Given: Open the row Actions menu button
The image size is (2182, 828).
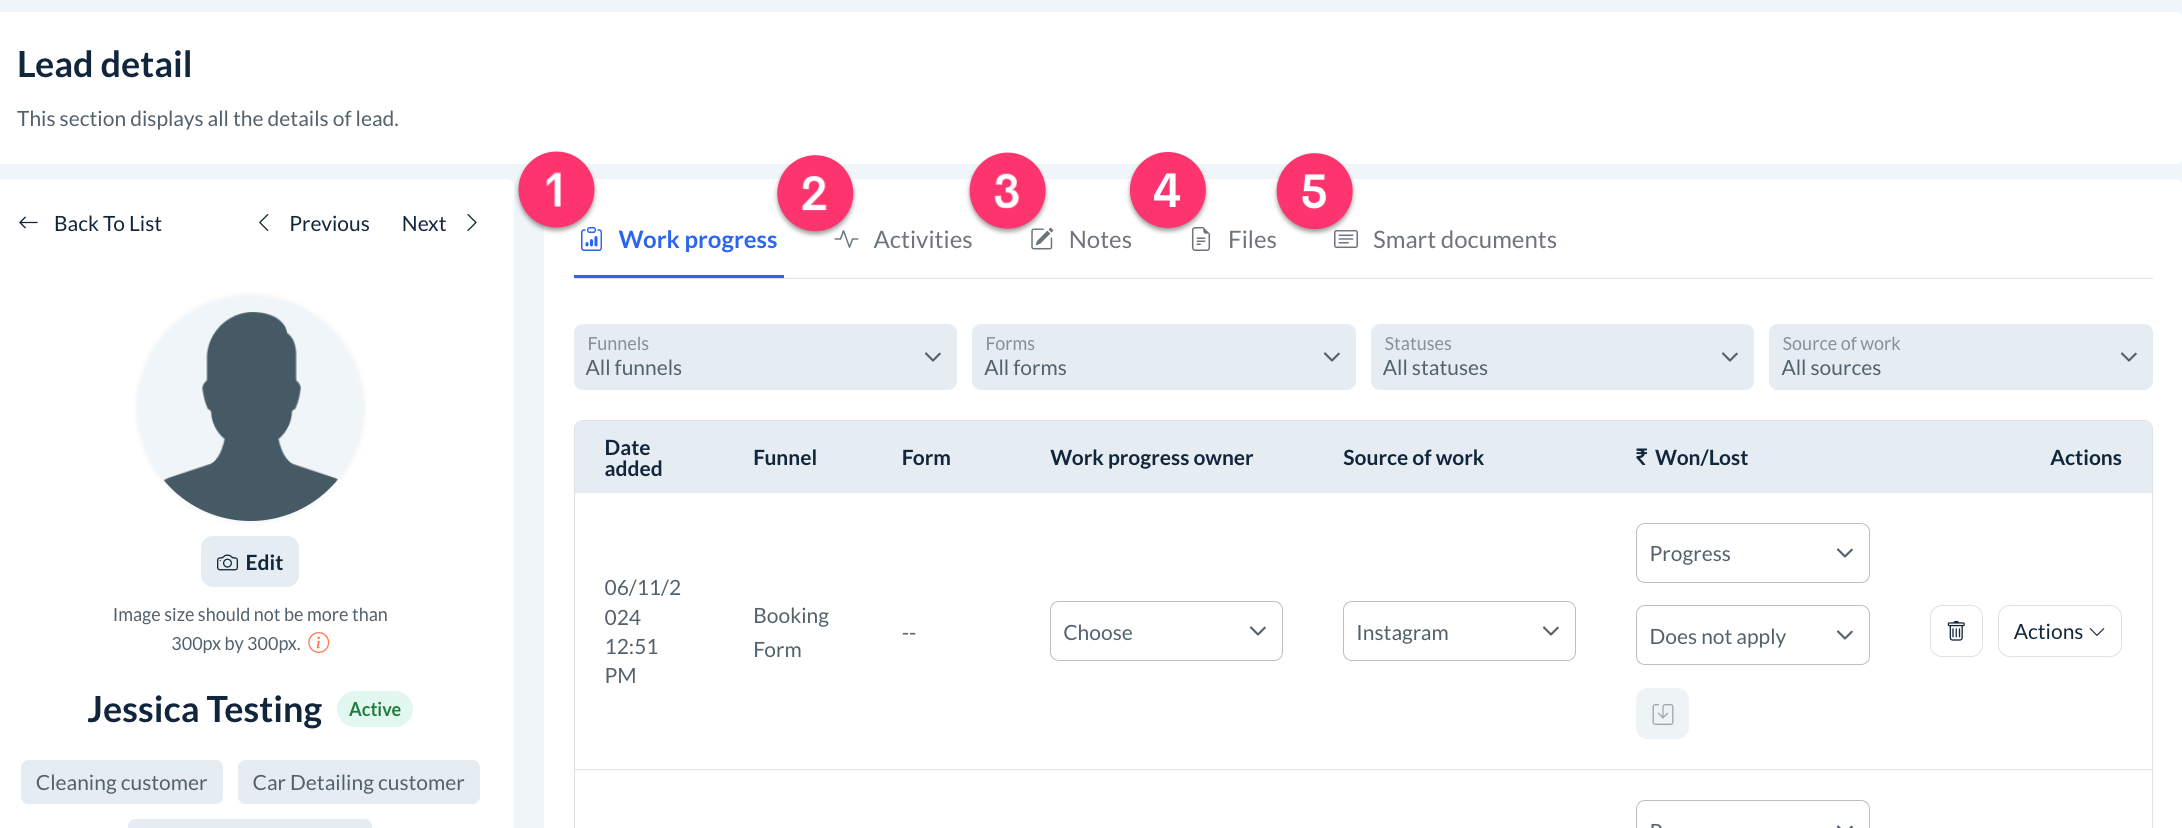Looking at the screenshot, I should point(2058,631).
